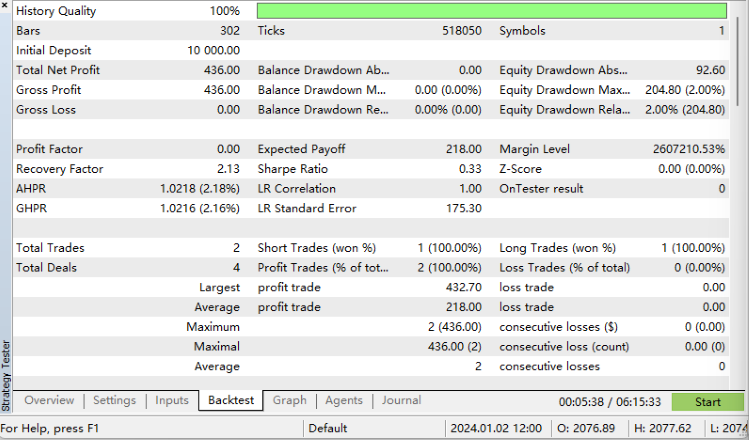Screen dimensions: 749x440
Task: Click the H: 2077.62 high price
Action: click(663, 428)
